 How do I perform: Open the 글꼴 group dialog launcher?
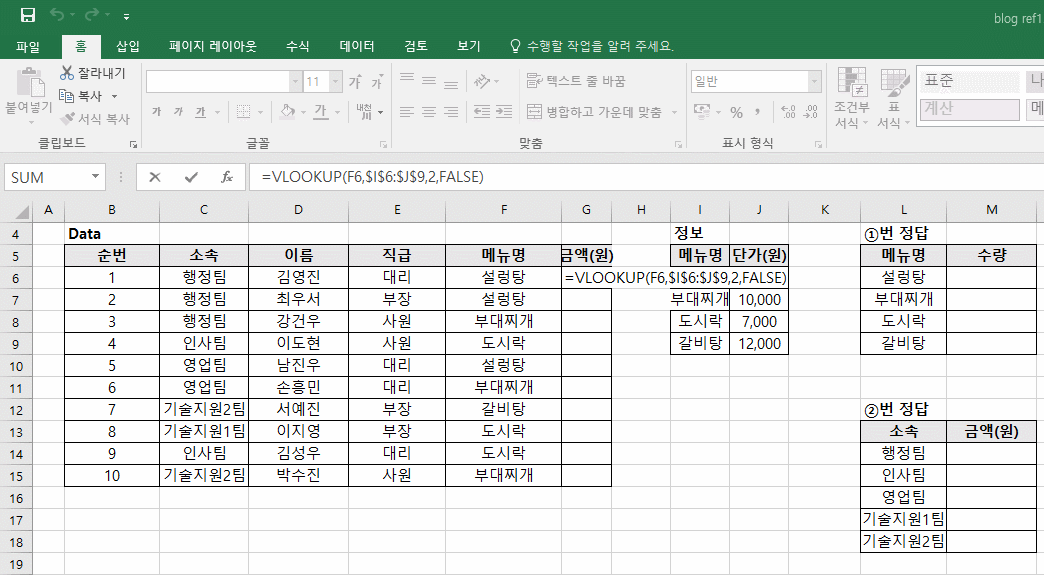384,144
